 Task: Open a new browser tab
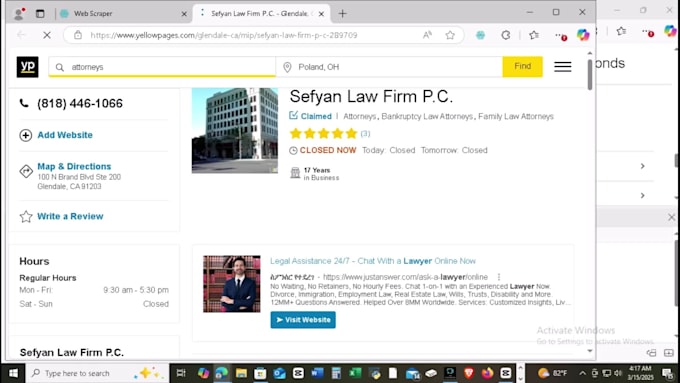[x=343, y=14]
